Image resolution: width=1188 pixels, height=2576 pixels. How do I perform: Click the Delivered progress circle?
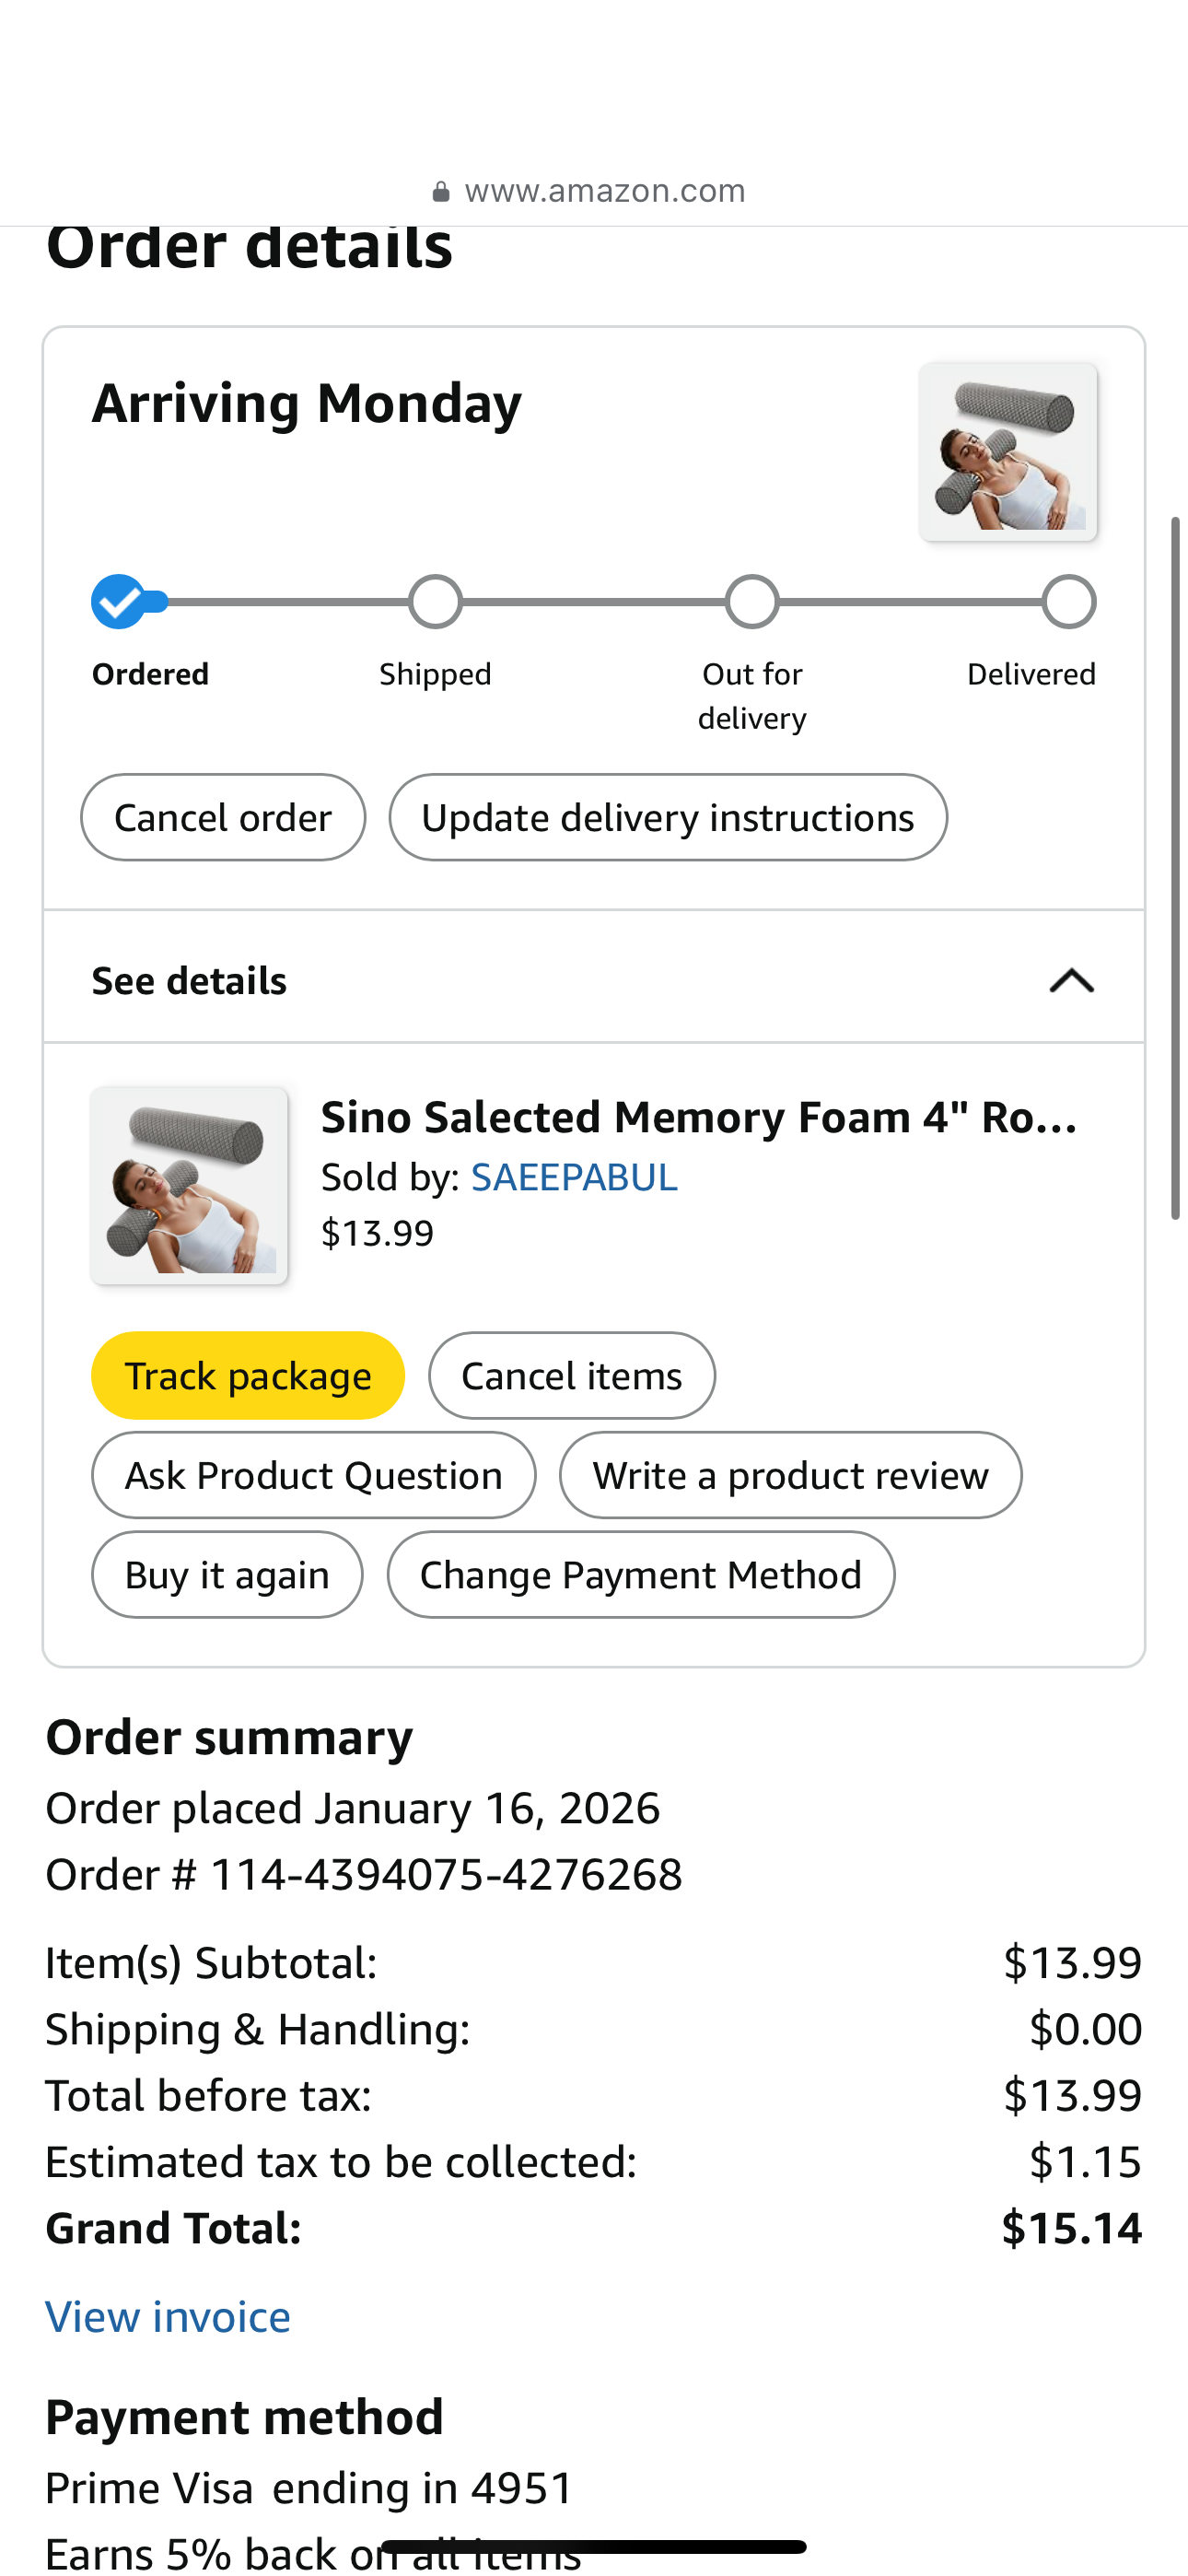tap(1069, 602)
